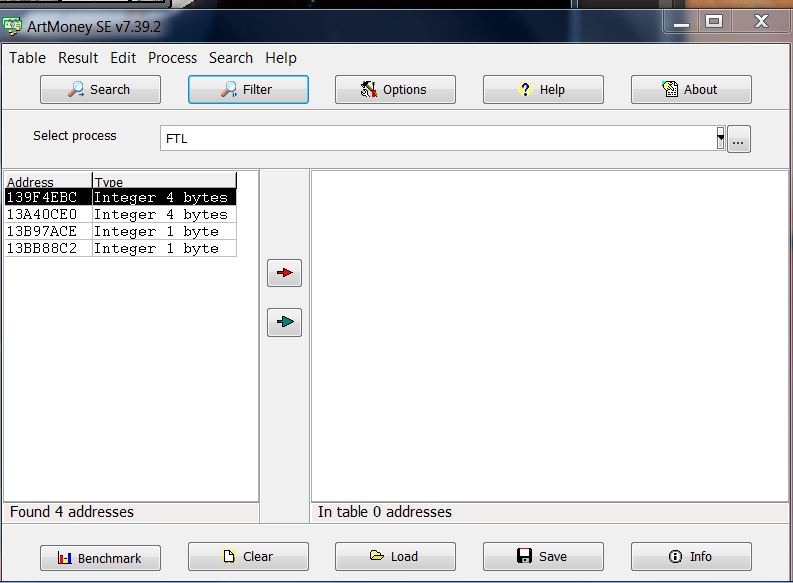Open the Result menu
Image resolution: width=793 pixels, height=583 pixels.
tap(78, 58)
